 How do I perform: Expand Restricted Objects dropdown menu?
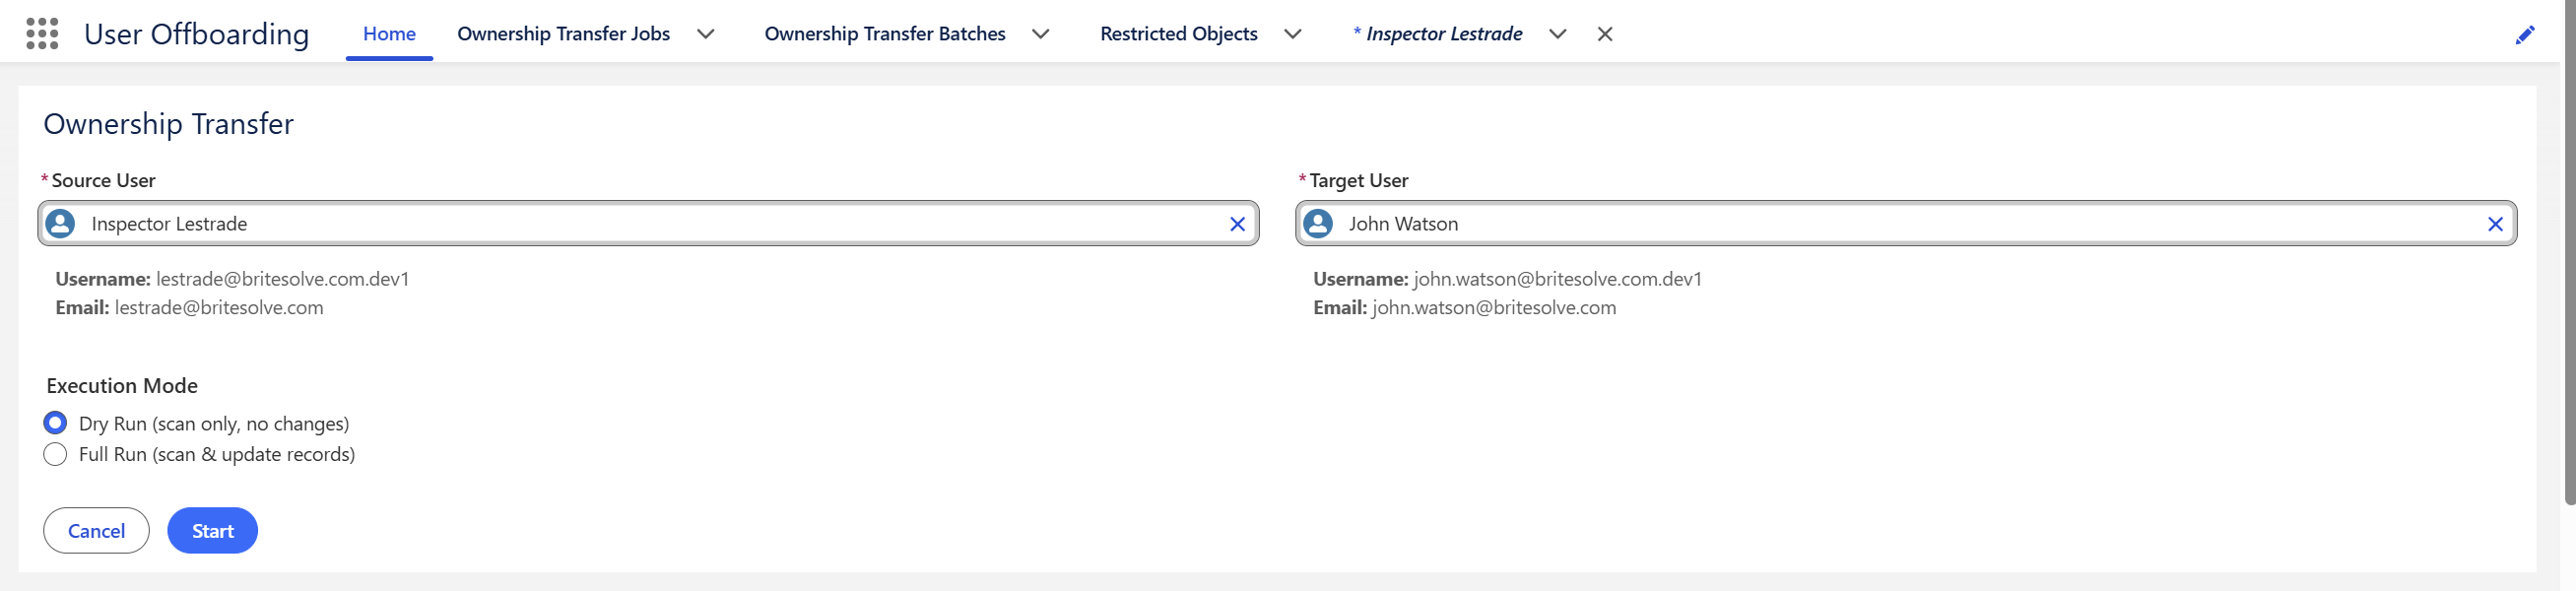pos(1293,34)
